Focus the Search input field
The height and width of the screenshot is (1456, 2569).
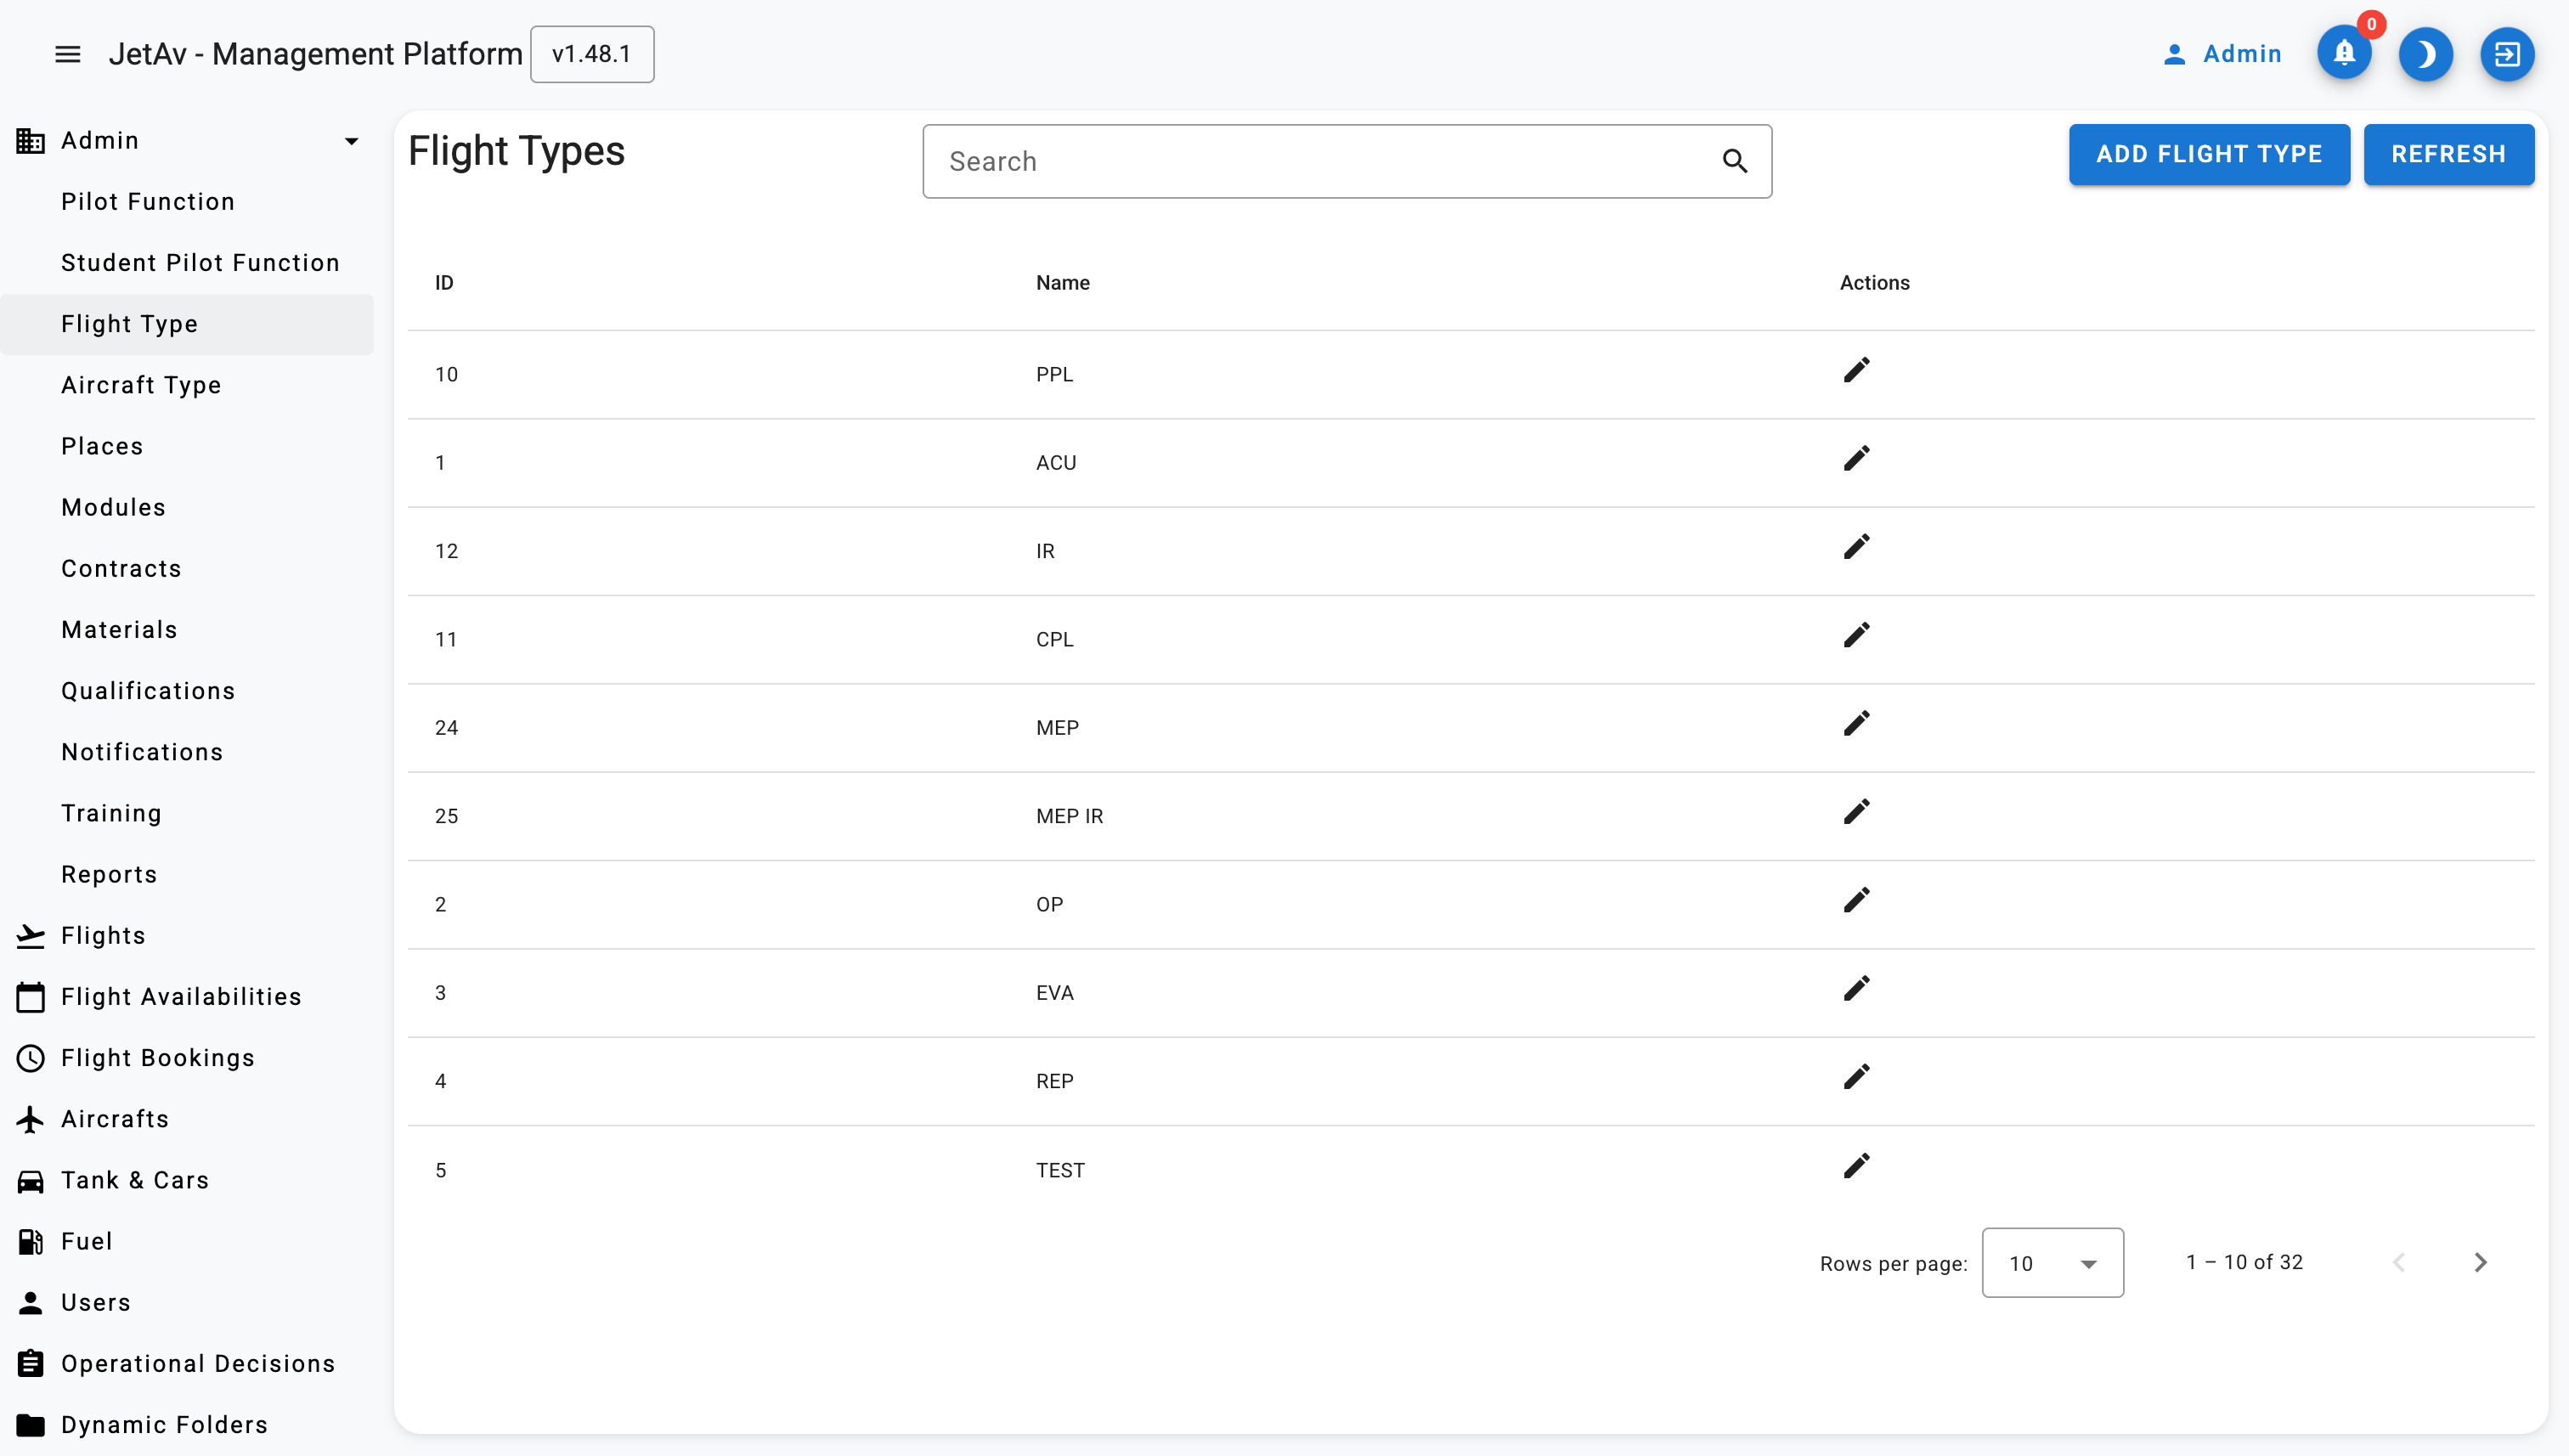click(1320, 161)
